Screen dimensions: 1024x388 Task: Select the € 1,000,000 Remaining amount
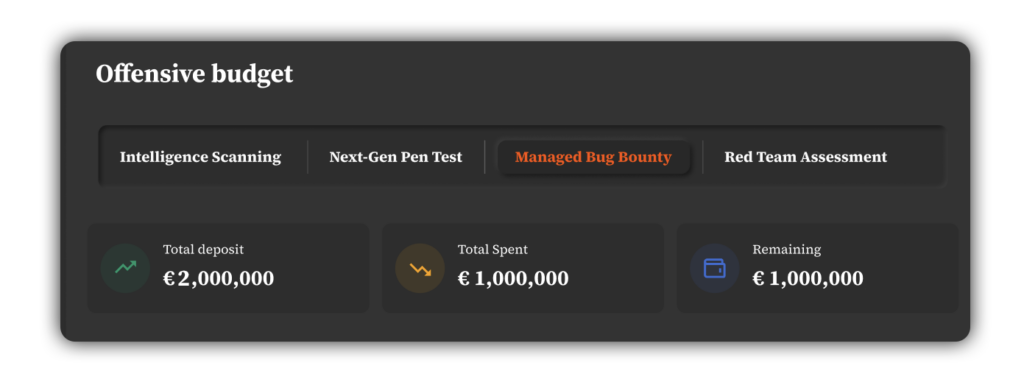tap(808, 279)
